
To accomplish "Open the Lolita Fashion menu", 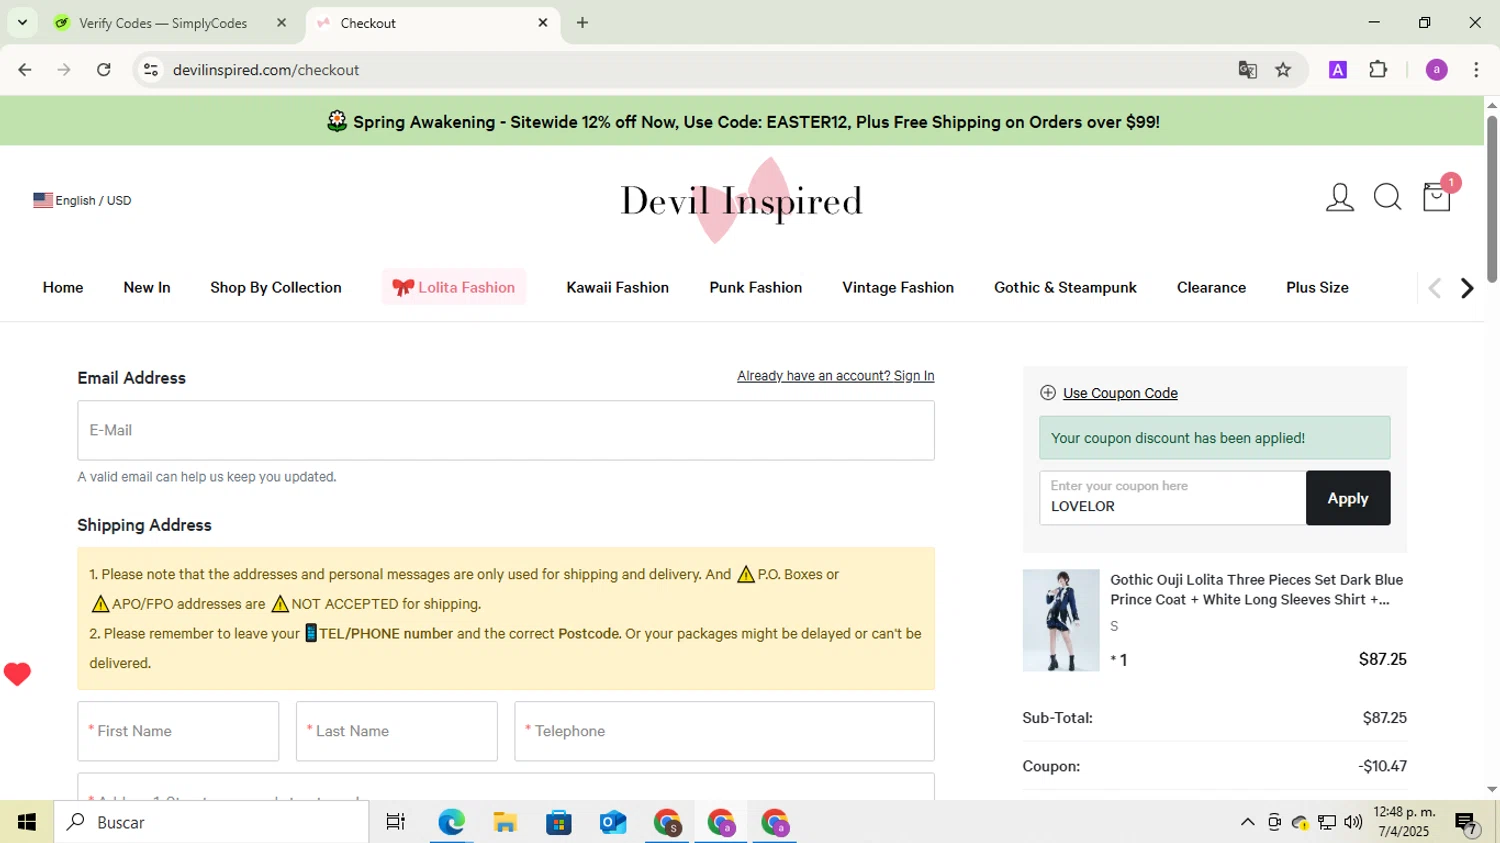I will tap(454, 287).
